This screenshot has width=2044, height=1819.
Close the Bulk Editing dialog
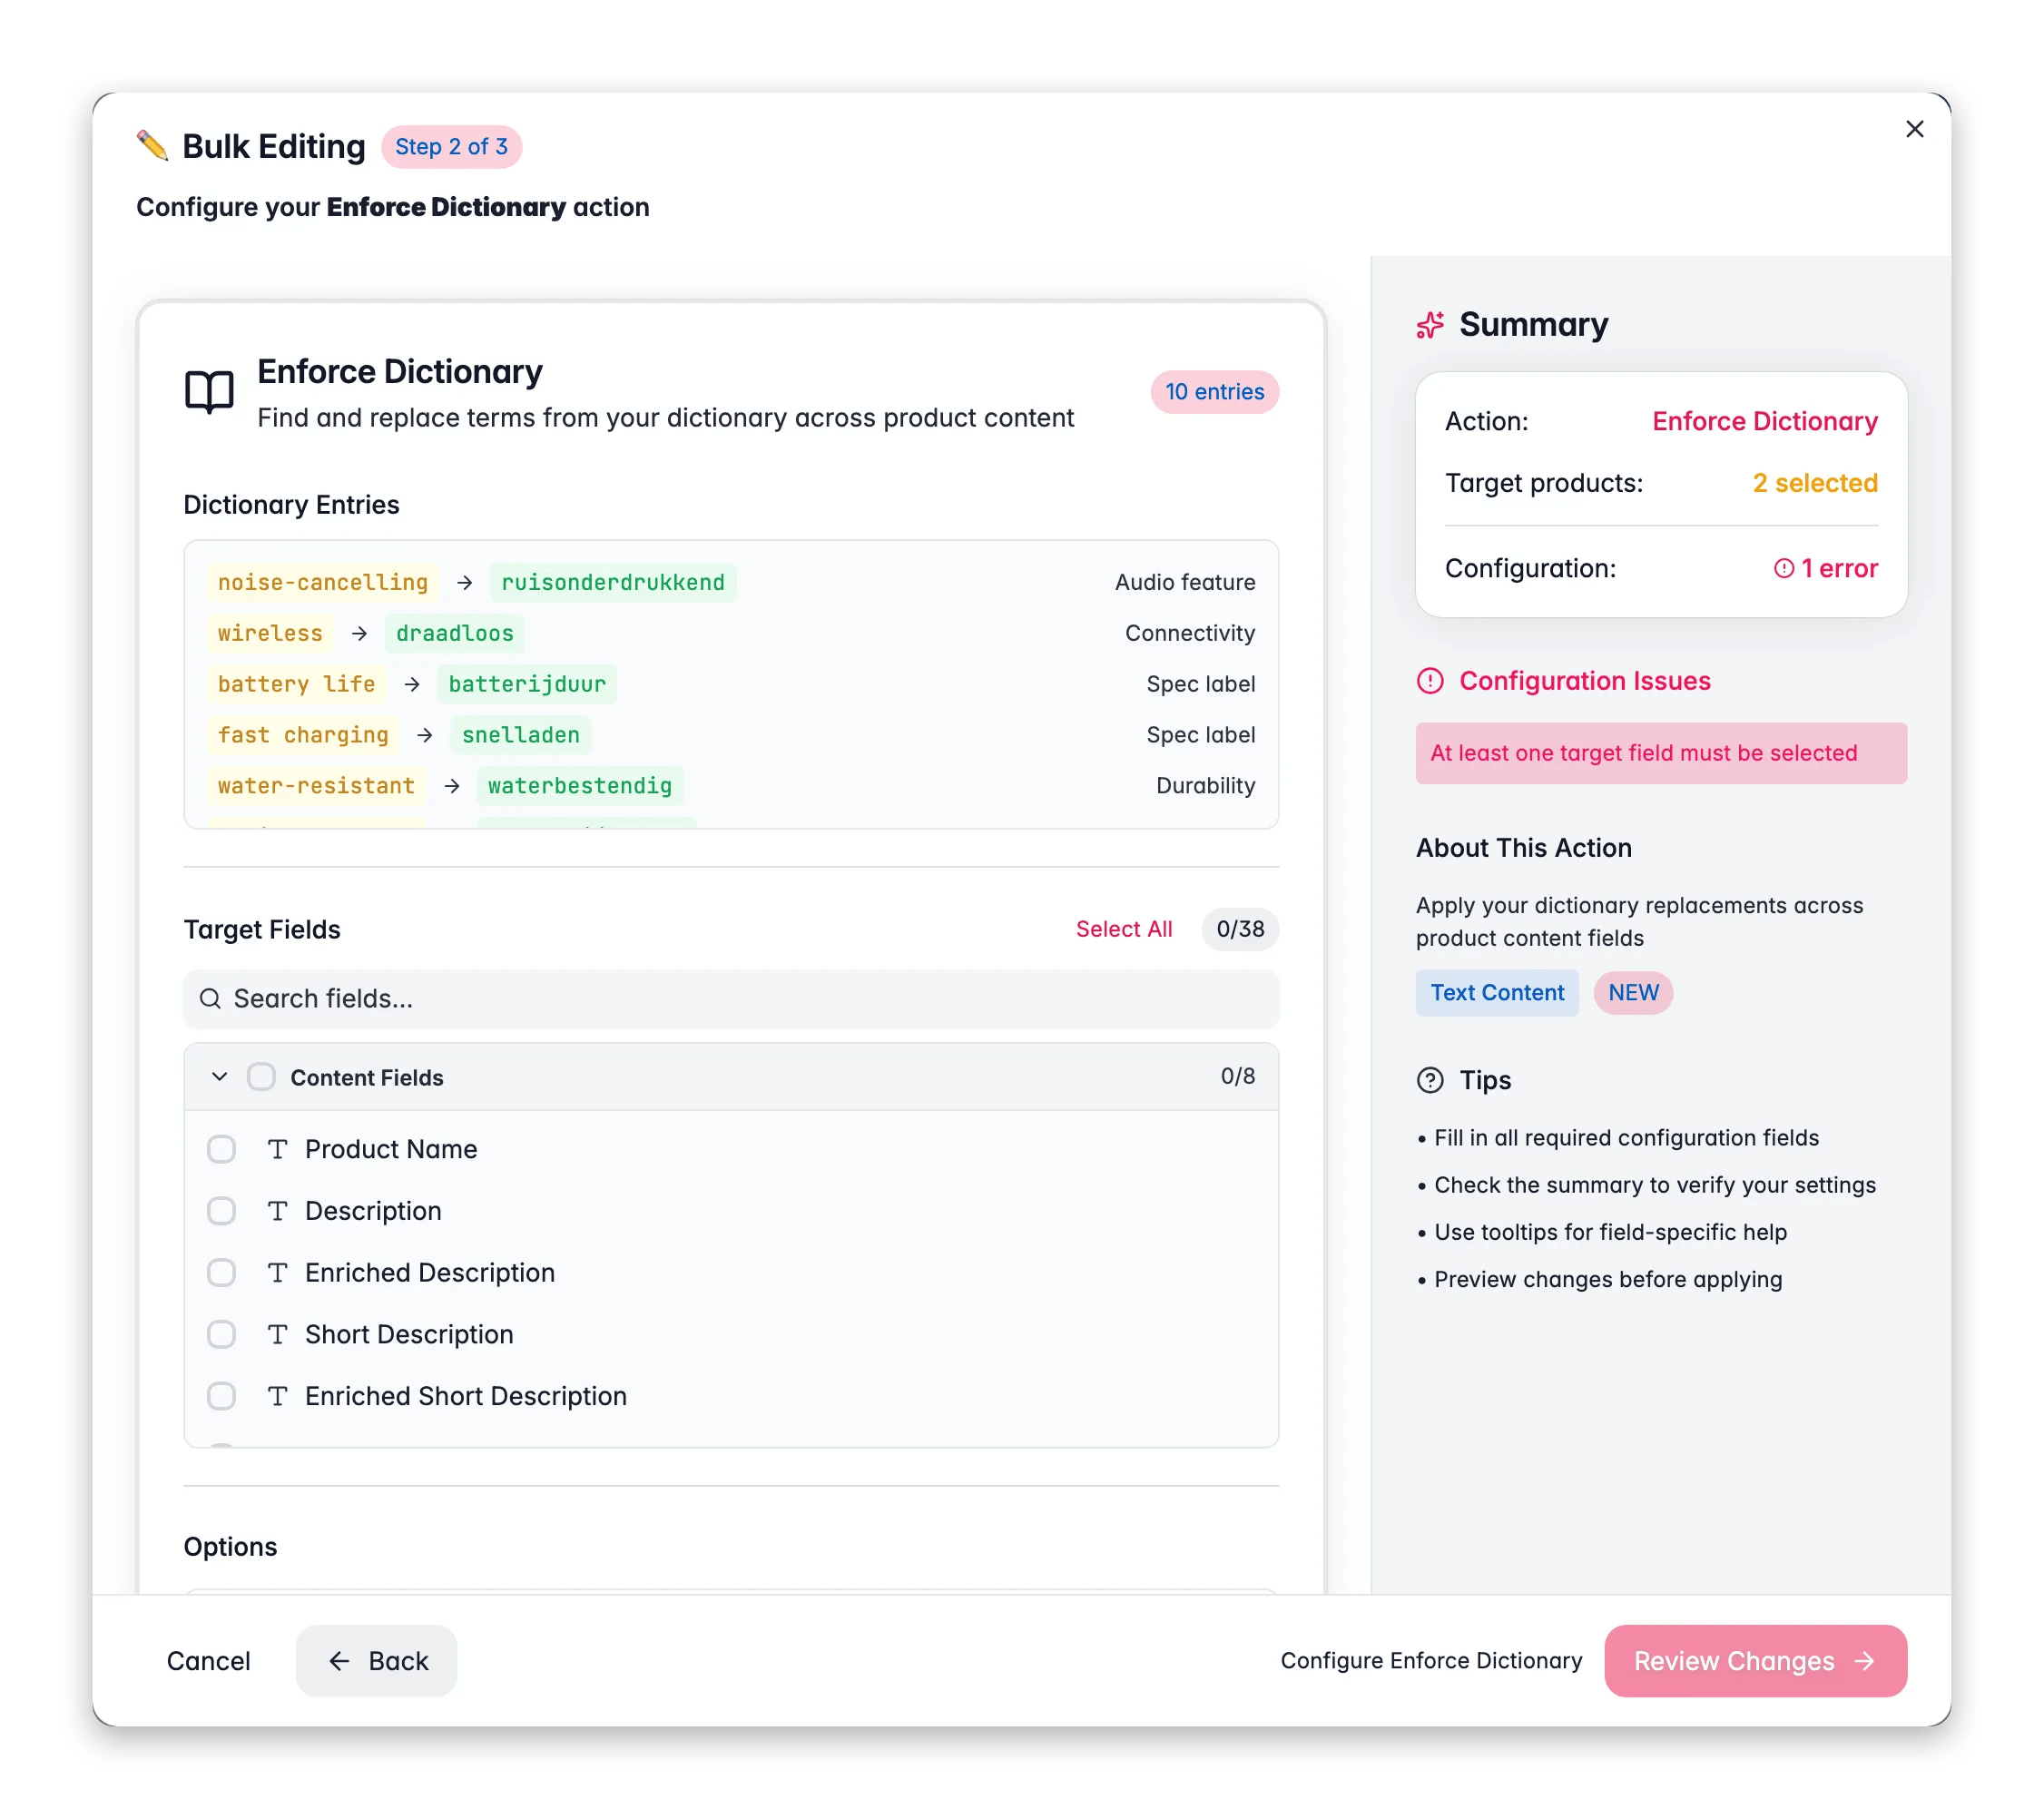pos(1914,129)
